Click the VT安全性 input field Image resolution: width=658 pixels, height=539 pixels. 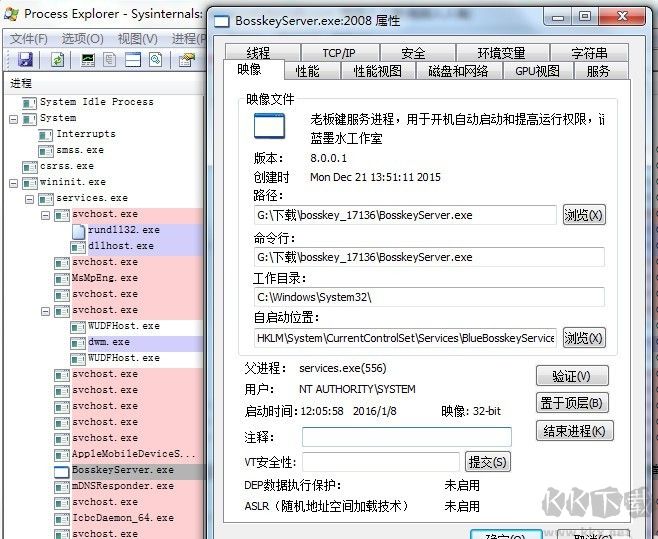tap(381, 462)
